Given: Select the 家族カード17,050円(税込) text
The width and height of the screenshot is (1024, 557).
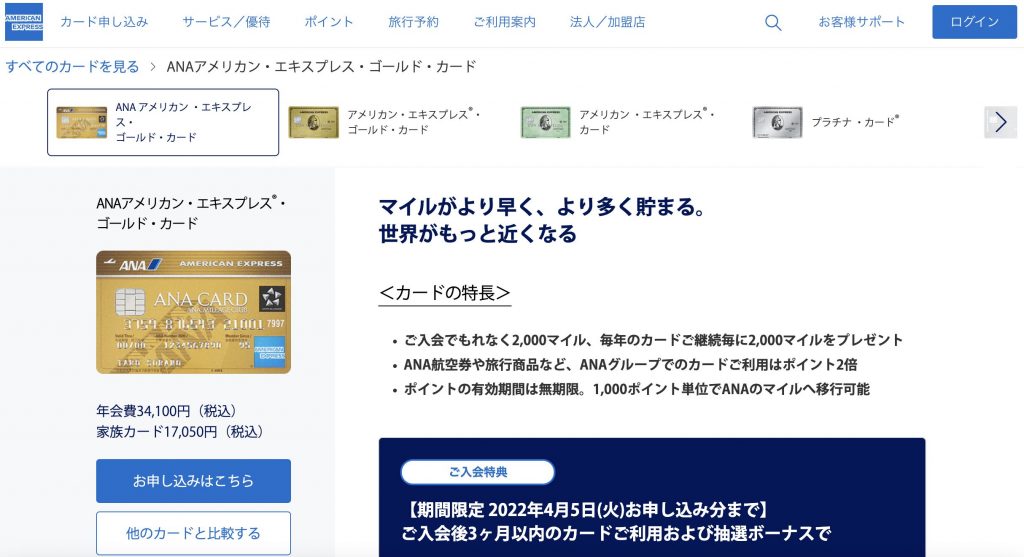Looking at the screenshot, I should tap(180, 432).
